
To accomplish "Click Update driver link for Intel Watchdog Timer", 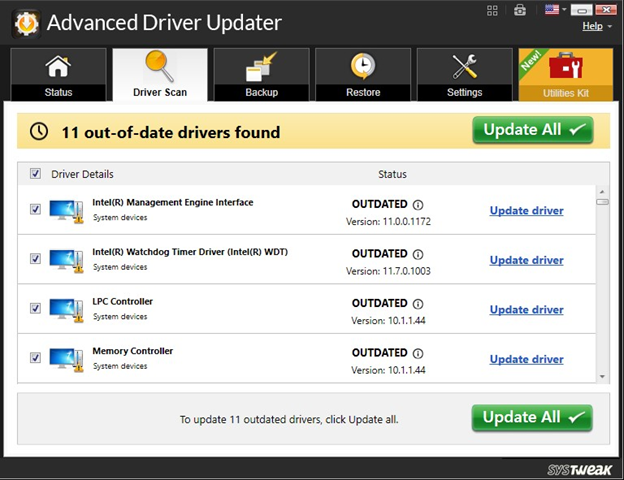I will [526, 260].
